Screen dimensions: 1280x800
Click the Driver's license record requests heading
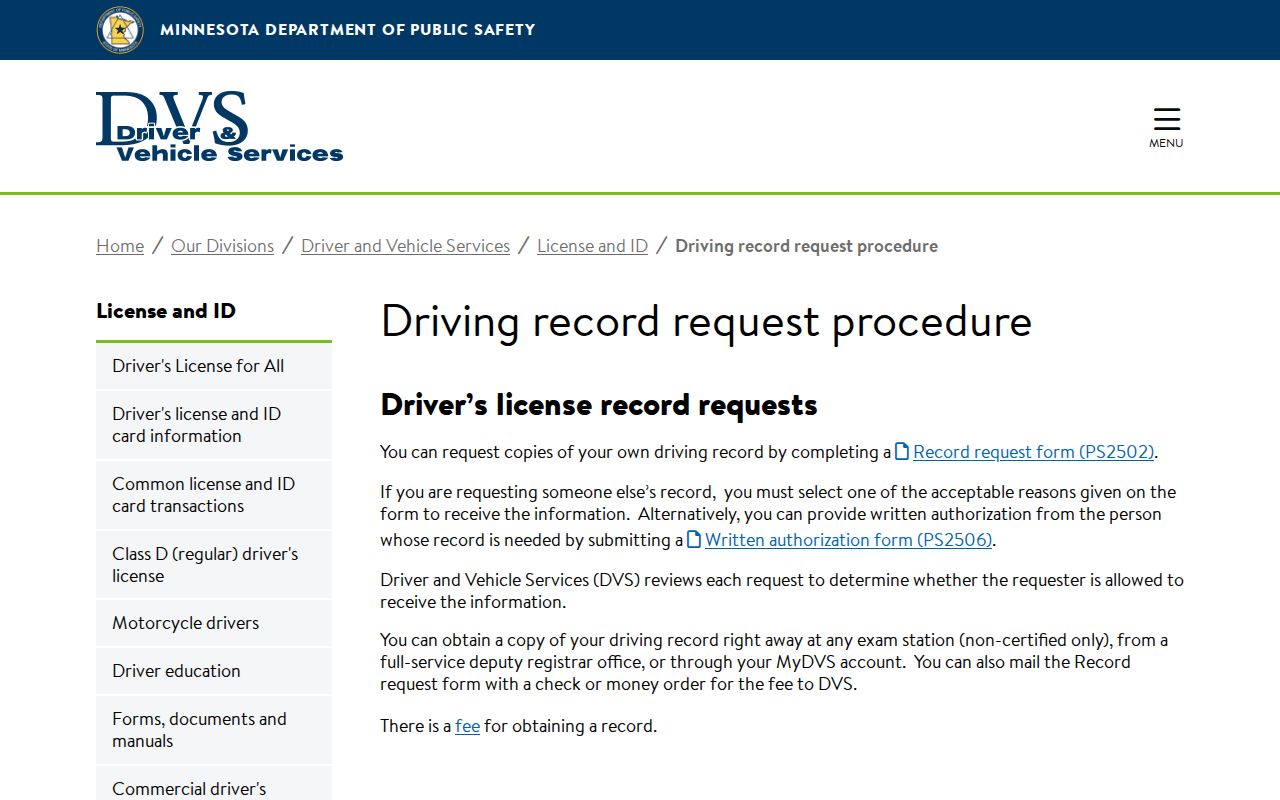coord(599,405)
